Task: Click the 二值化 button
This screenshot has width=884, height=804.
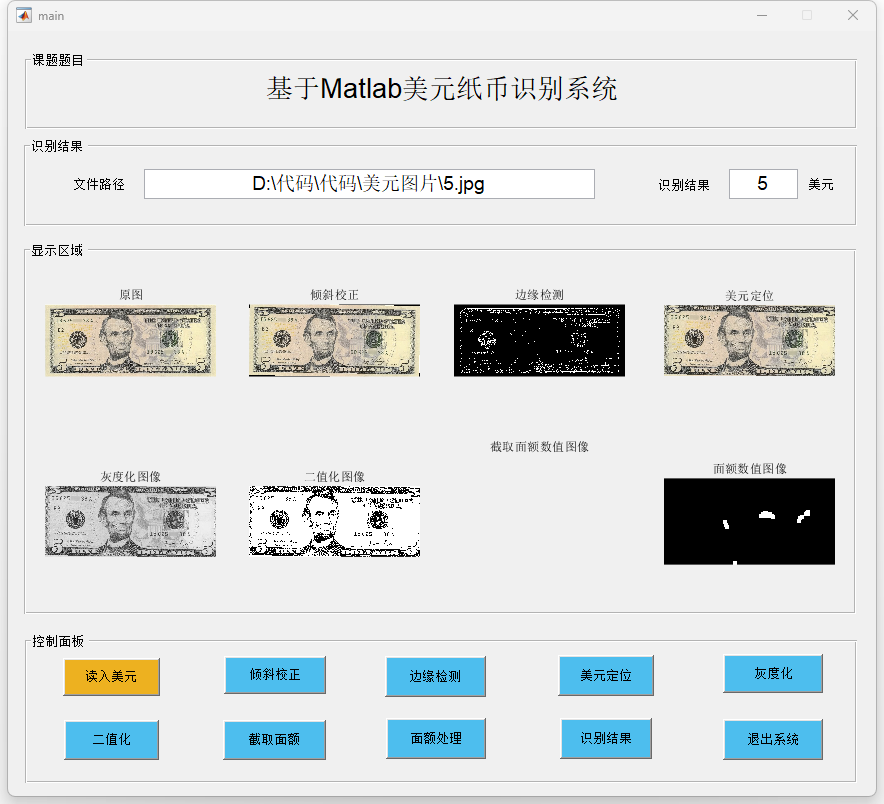Action: click(112, 740)
